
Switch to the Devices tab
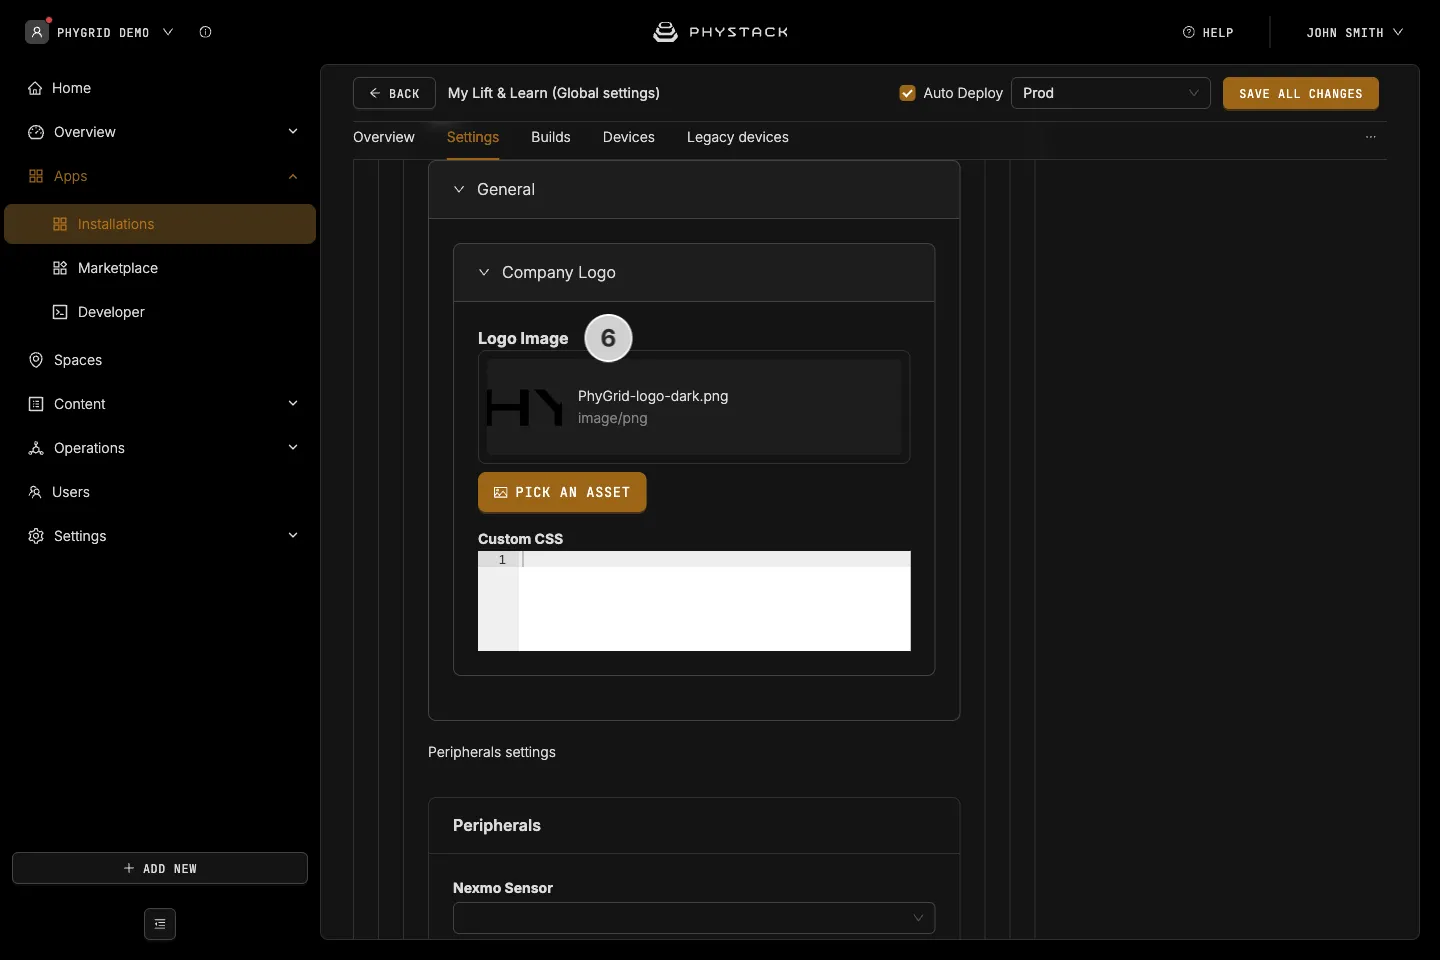click(x=629, y=137)
